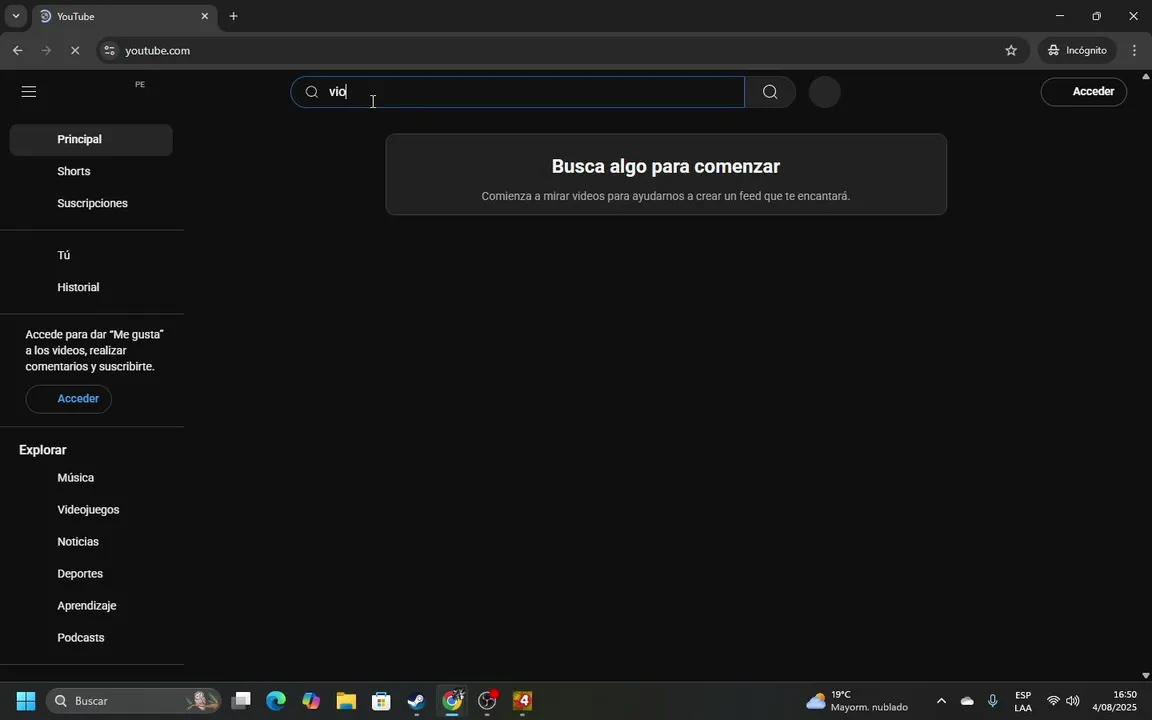Viewport: 1152px width, 720px height.
Task: Open the Windows Start menu
Action: point(26,701)
